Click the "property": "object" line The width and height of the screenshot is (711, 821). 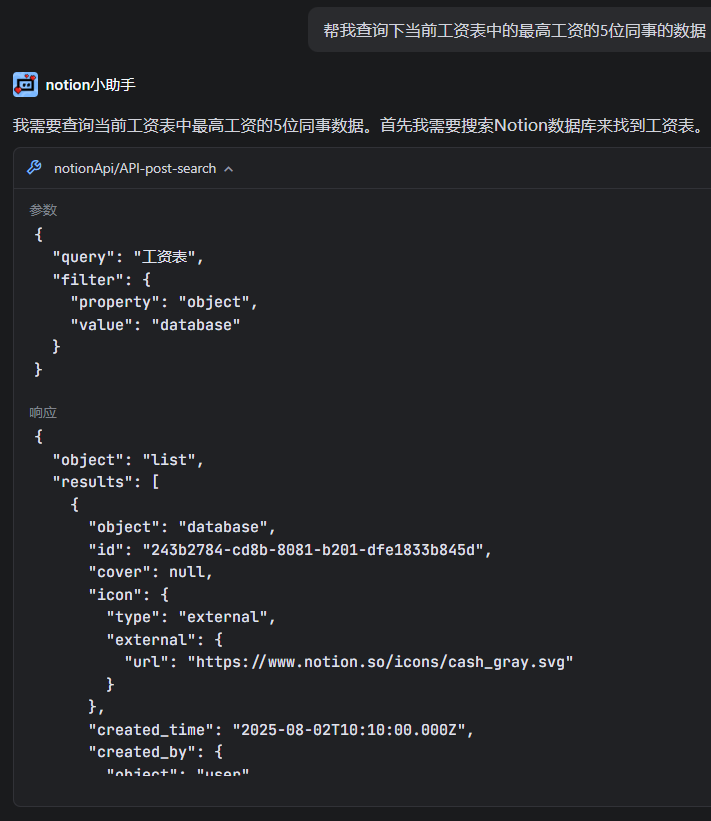(164, 302)
